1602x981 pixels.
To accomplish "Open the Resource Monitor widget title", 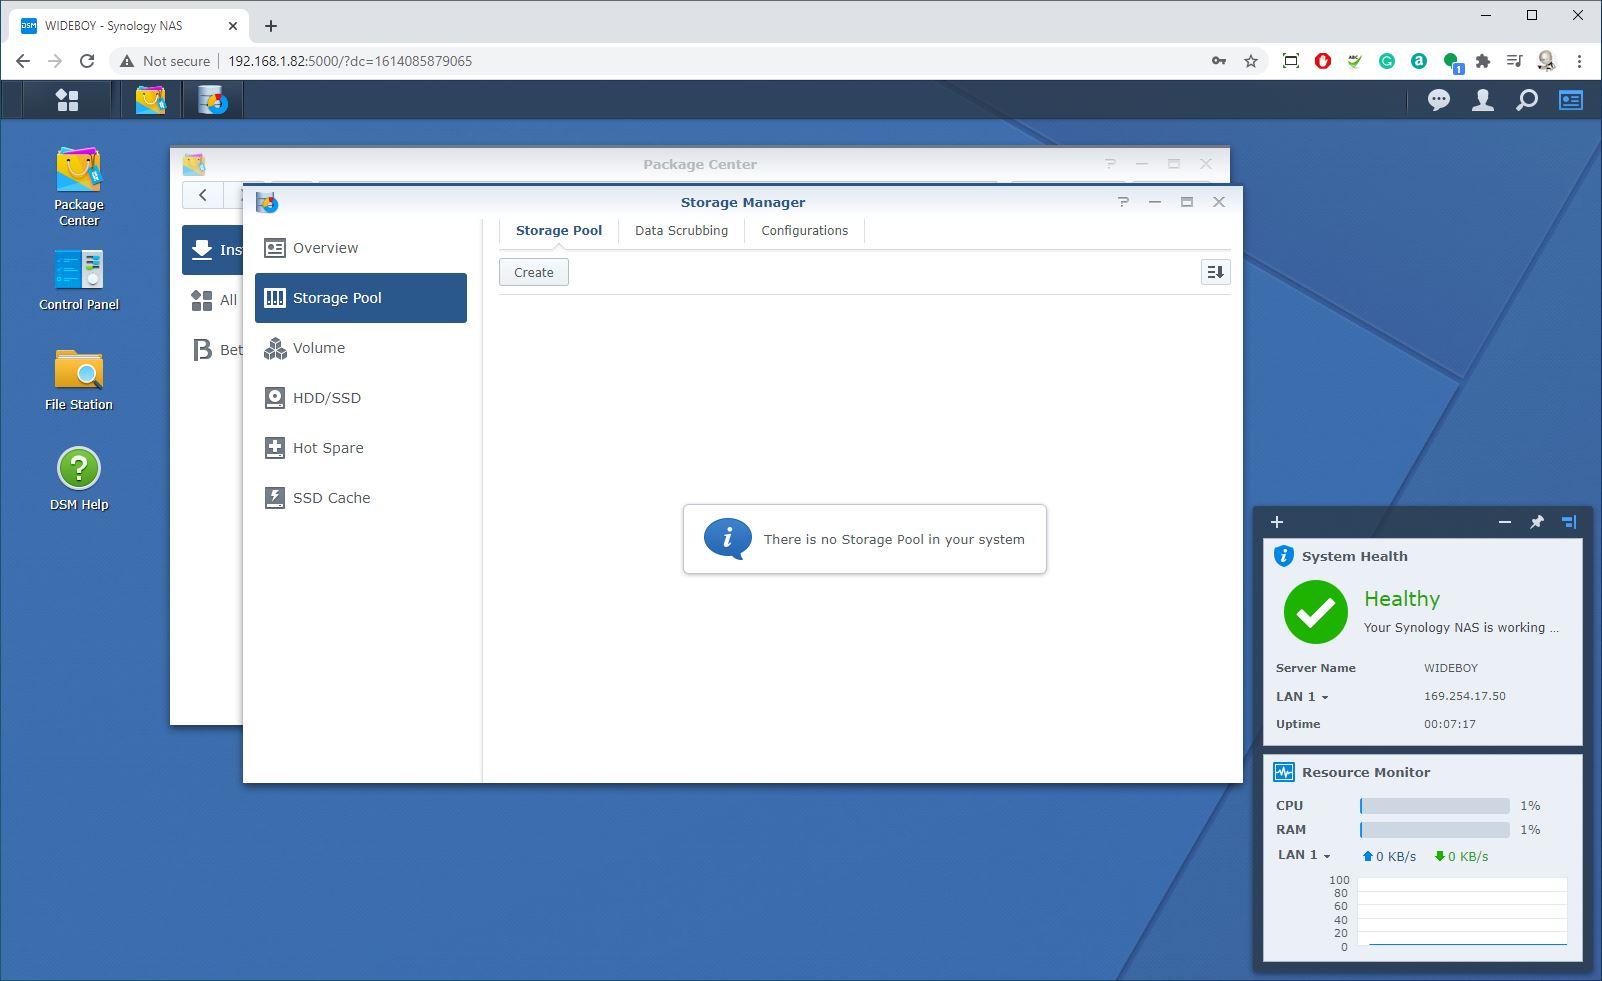I will [1366, 772].
